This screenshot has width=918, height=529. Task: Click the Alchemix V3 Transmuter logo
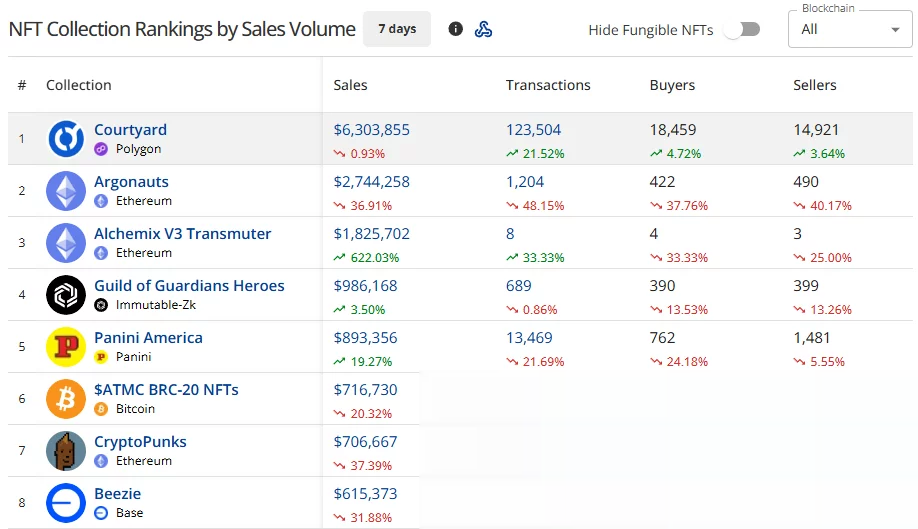click(66, 243)
